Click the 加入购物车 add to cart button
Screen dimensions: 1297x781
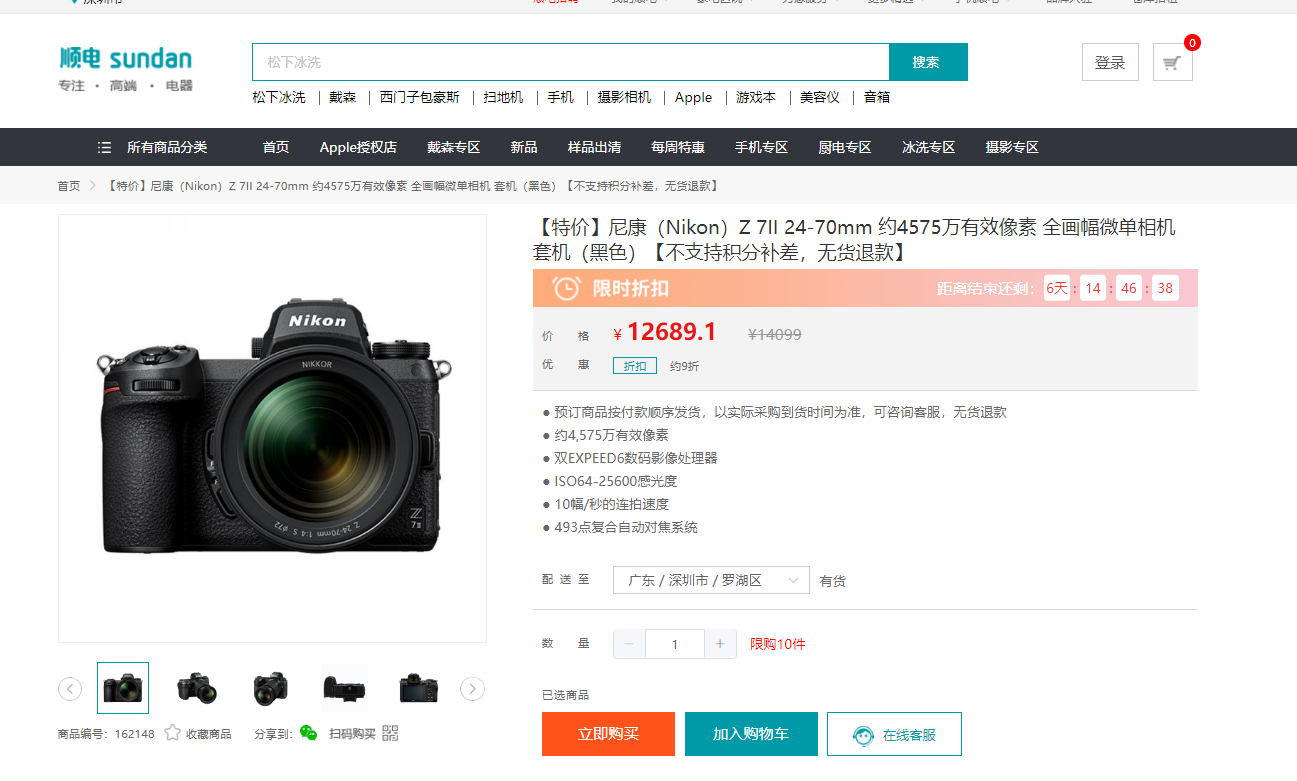click(x=751, y=734)
